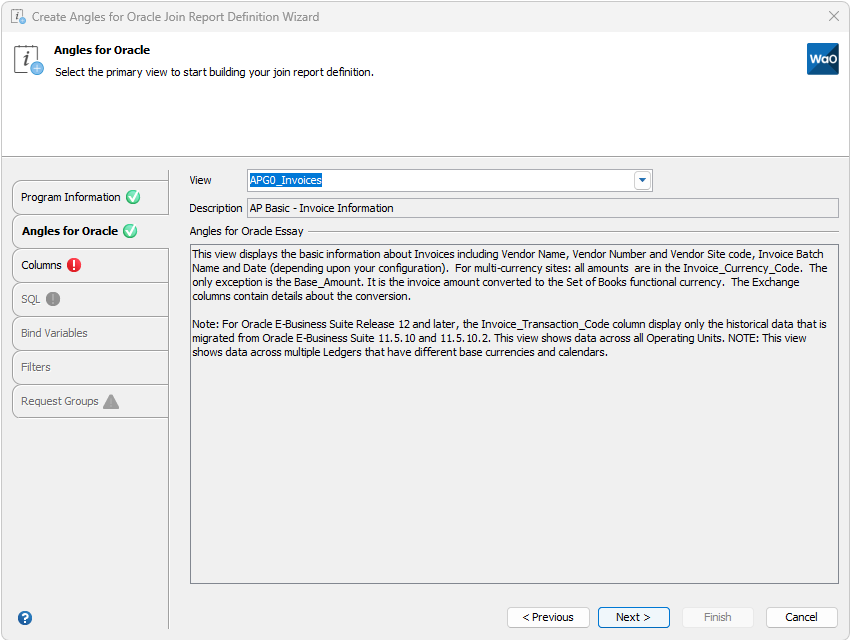Viewport: 850px width, 640px height.
Task: Click the green checkmark next to Angles for Oracle
Action: click(130, 231)
